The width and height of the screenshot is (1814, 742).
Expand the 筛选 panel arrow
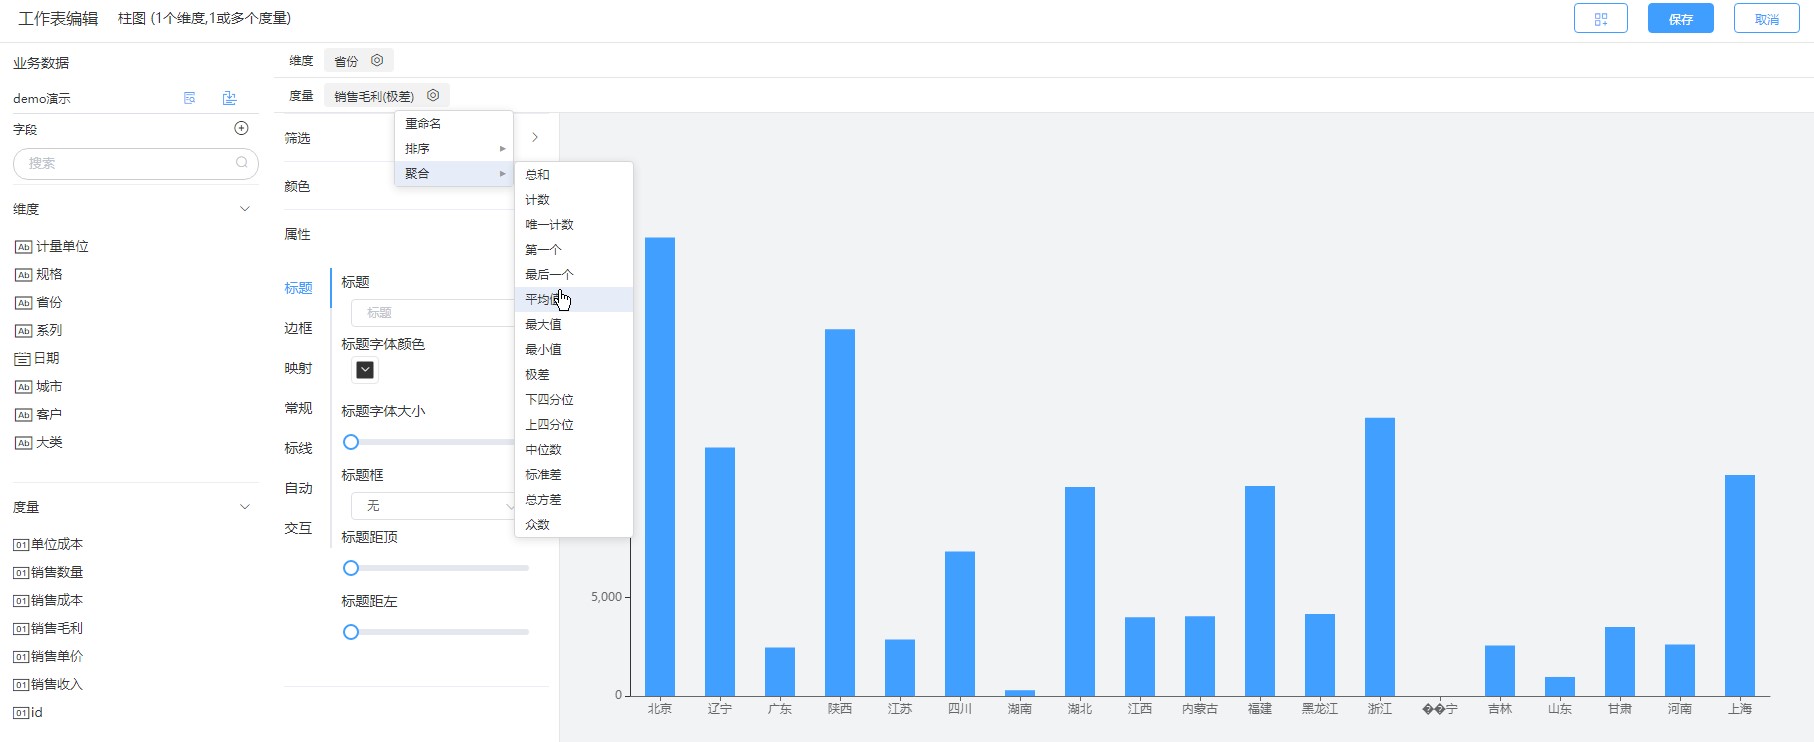pos(535,137)
